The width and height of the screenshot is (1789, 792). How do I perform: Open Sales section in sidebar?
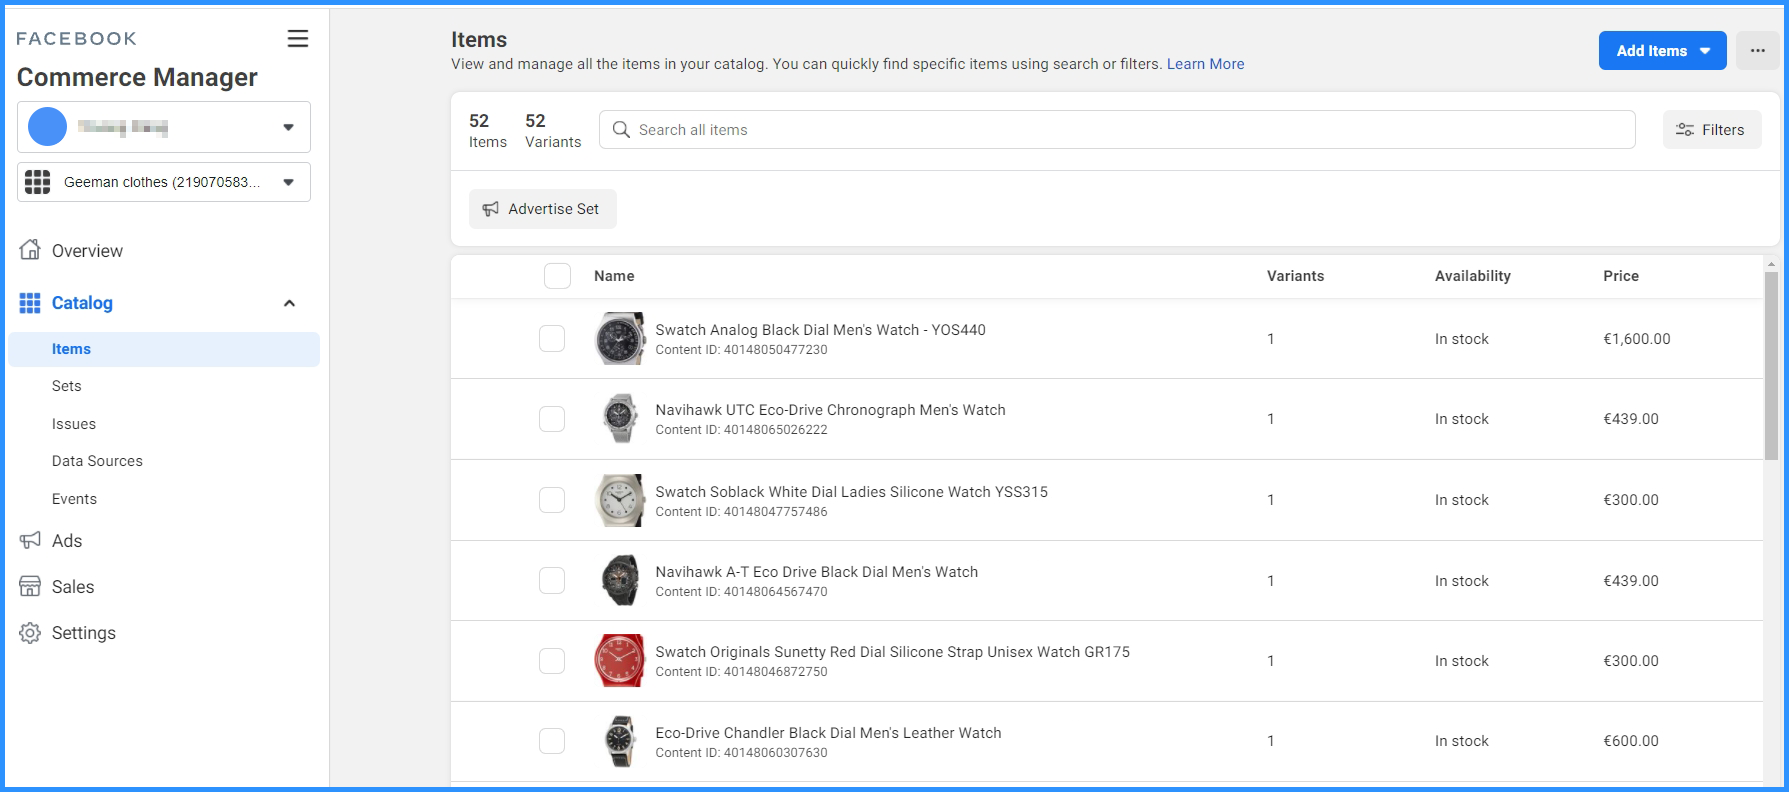[x=73, y=587]
